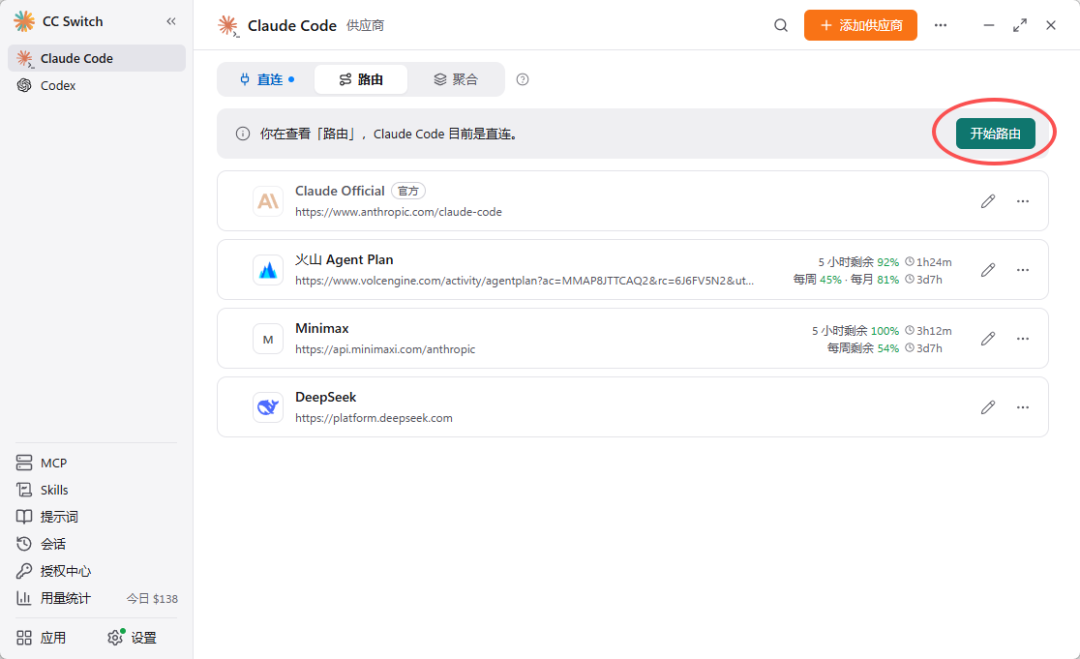
Task: Click the 供应商 header label
Action: [x=365, y=26]
